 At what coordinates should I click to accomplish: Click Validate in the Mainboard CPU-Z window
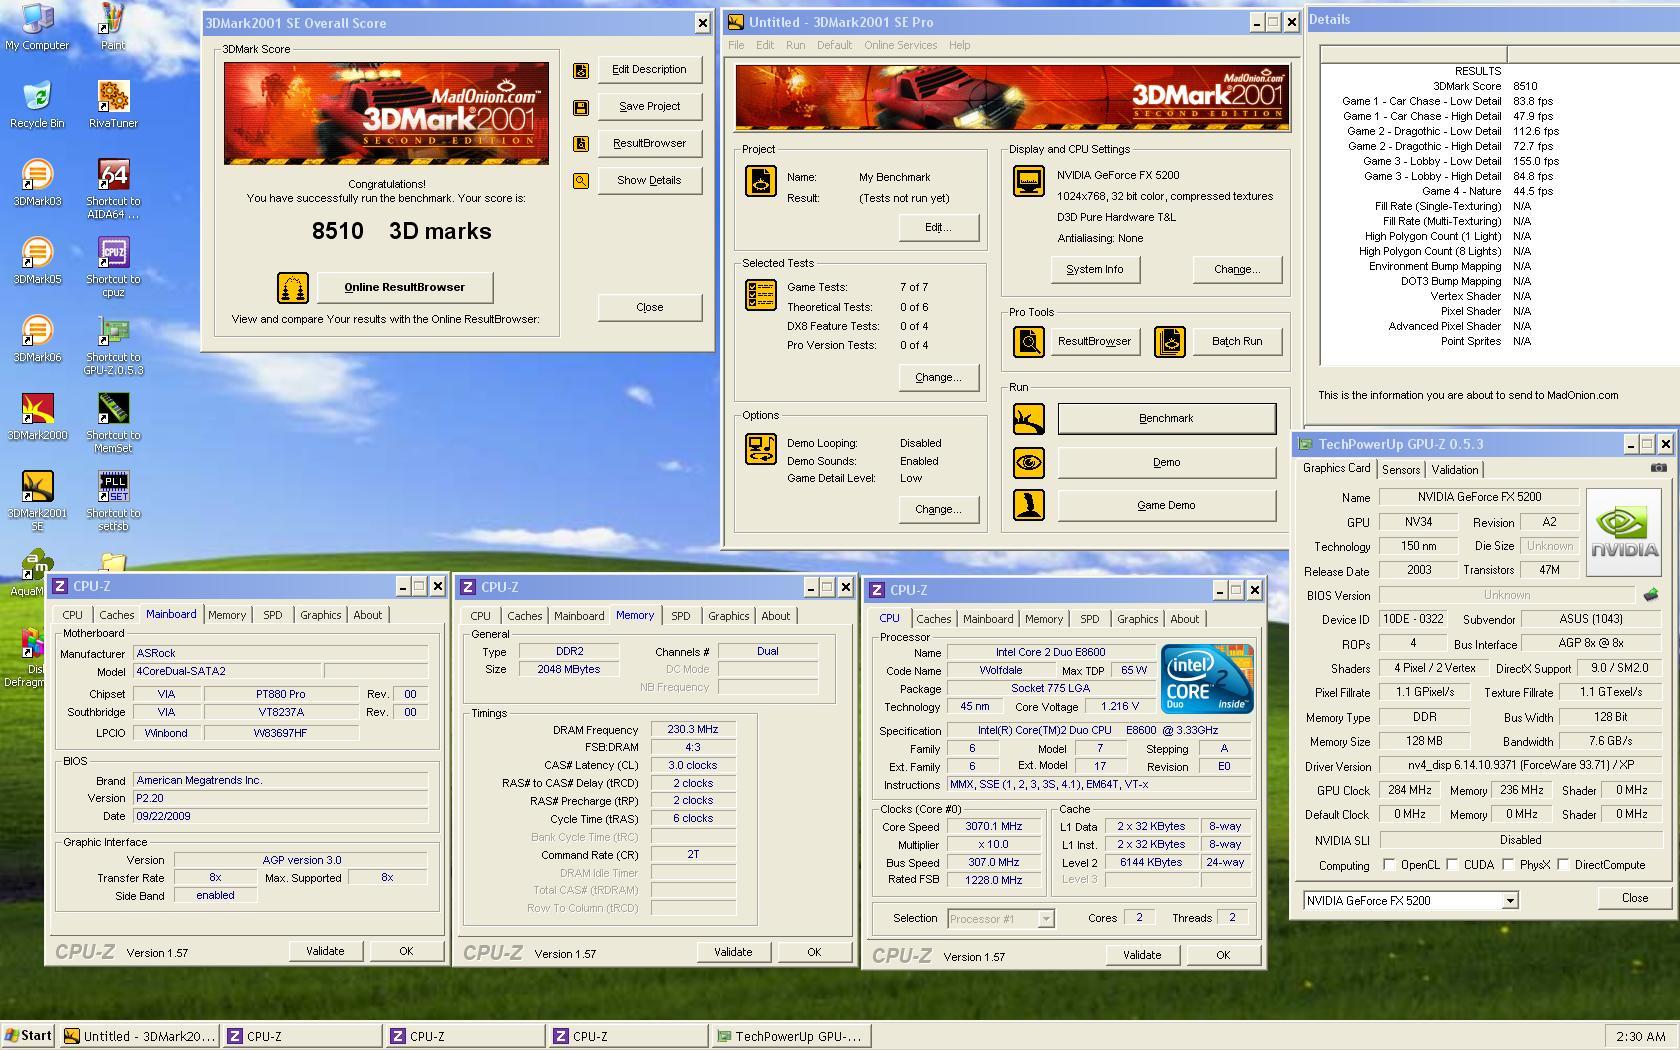tap(325, 951)
